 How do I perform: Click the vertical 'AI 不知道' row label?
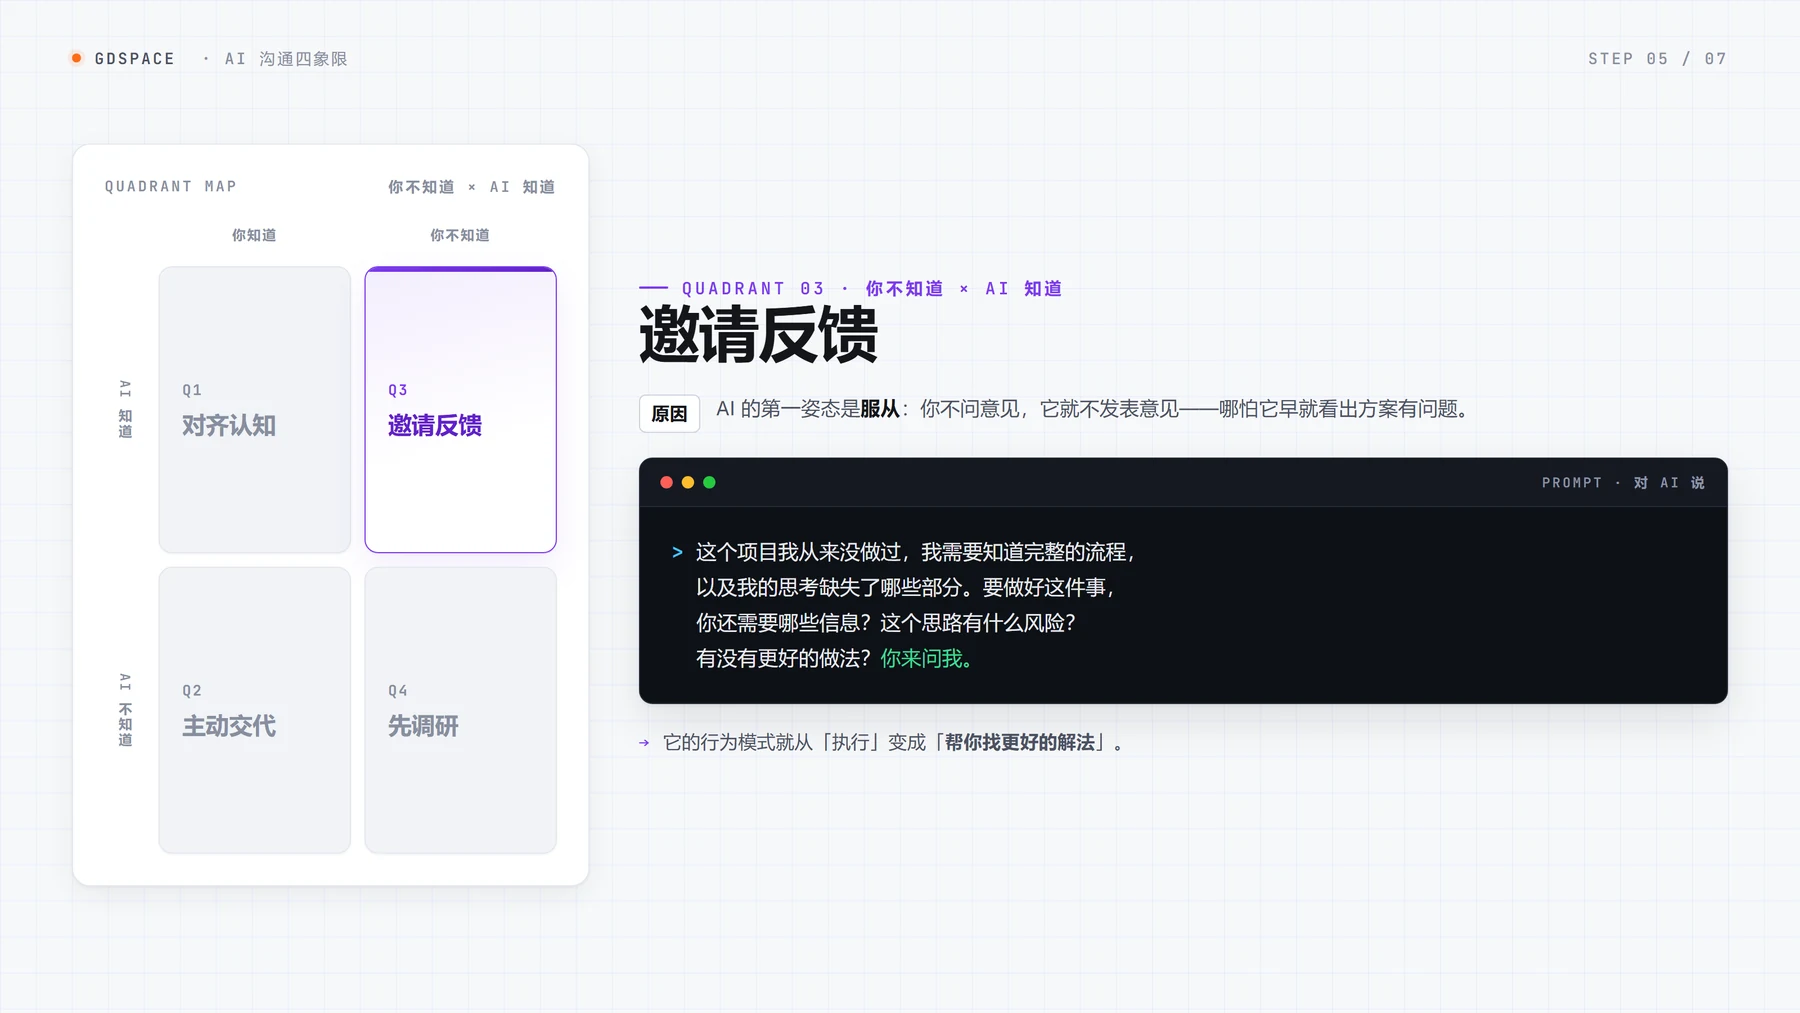(125, 710)
